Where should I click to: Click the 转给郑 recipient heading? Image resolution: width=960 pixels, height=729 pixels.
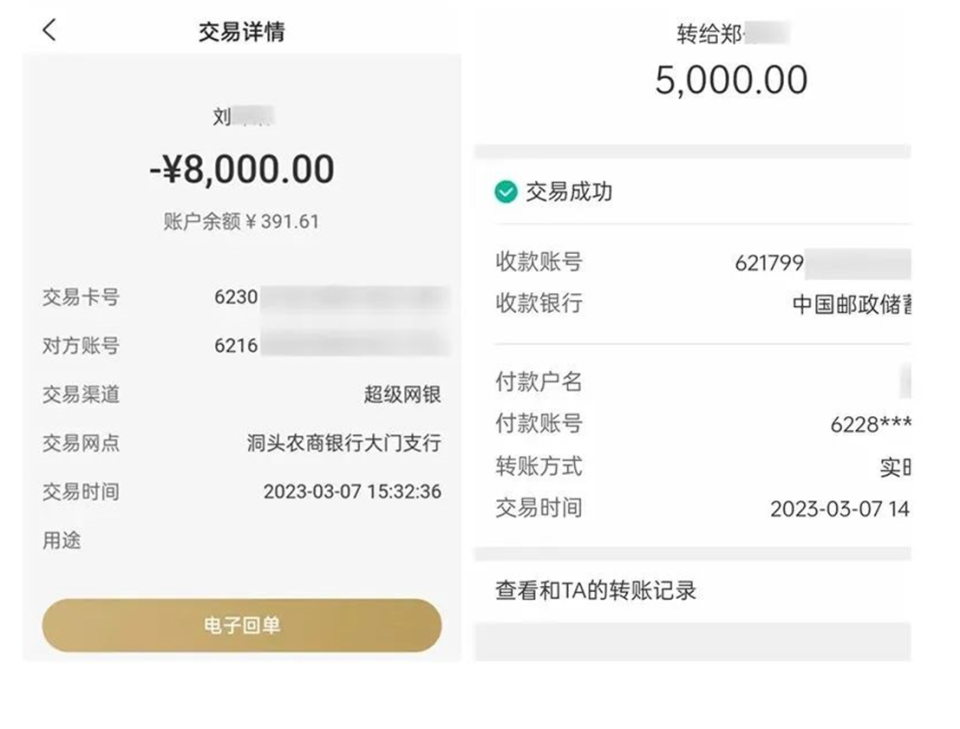[x=732, y=34]
